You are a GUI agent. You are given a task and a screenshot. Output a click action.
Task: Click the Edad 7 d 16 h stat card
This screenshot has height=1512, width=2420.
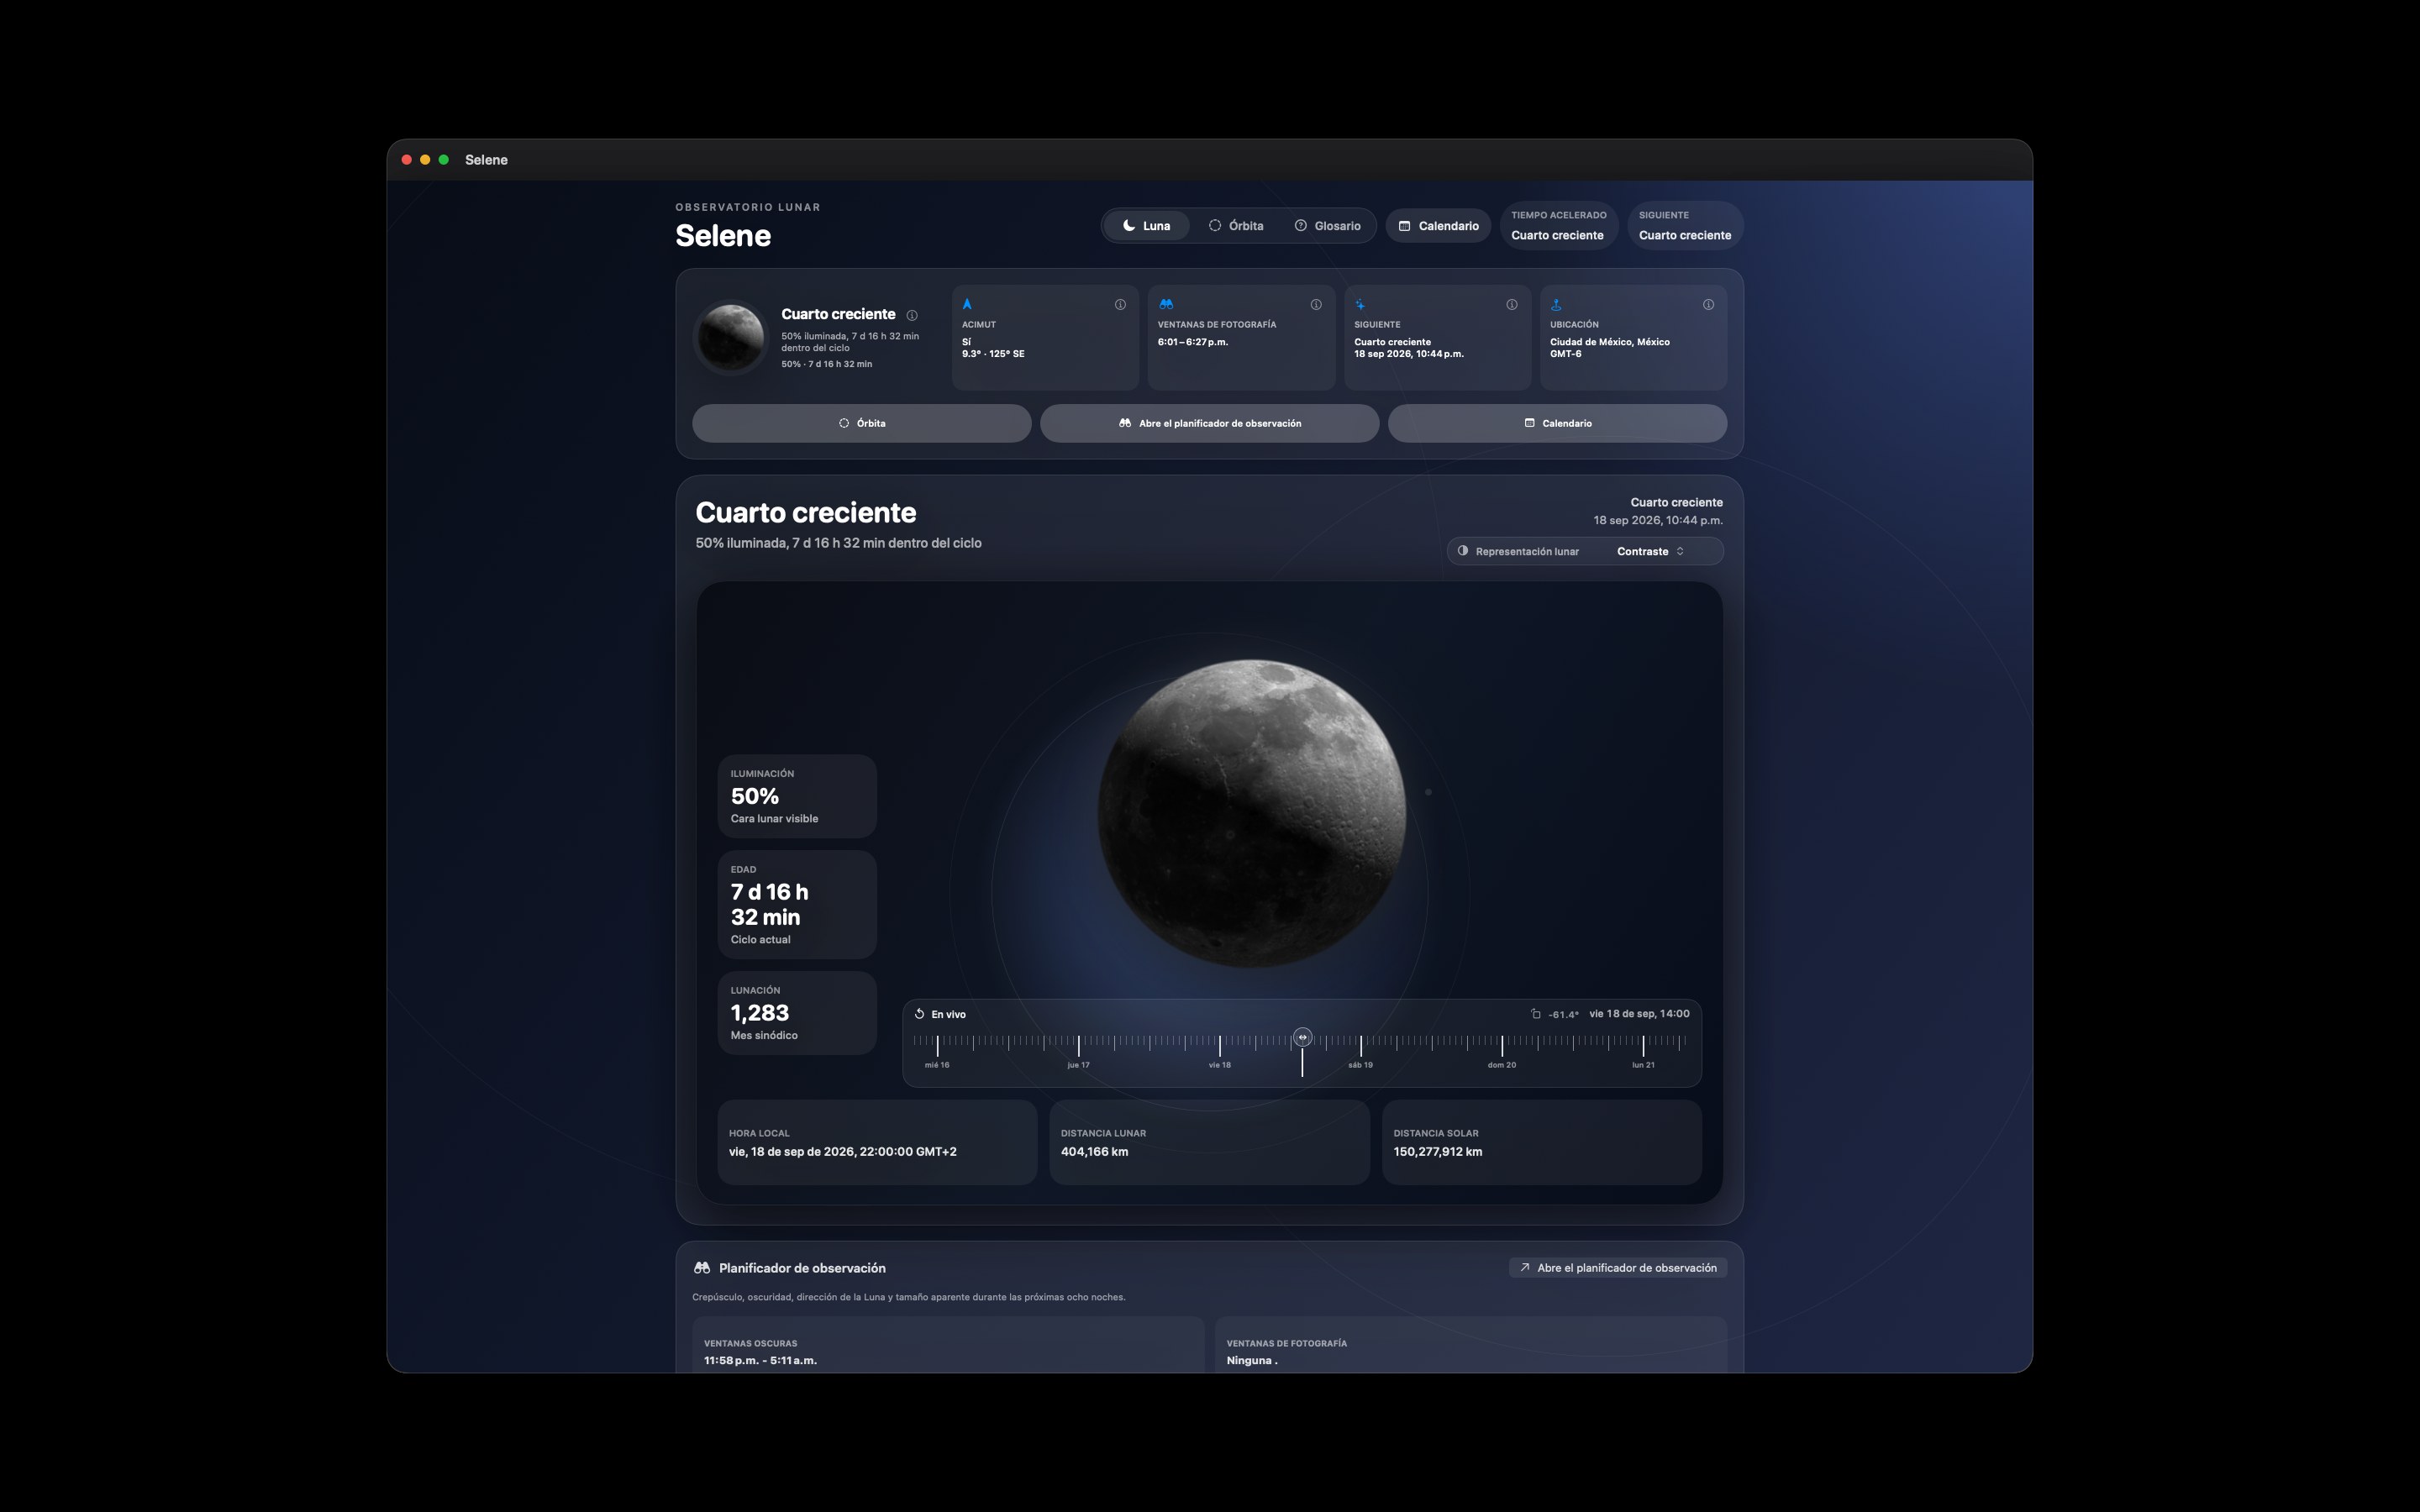click(x=797, y=904)
